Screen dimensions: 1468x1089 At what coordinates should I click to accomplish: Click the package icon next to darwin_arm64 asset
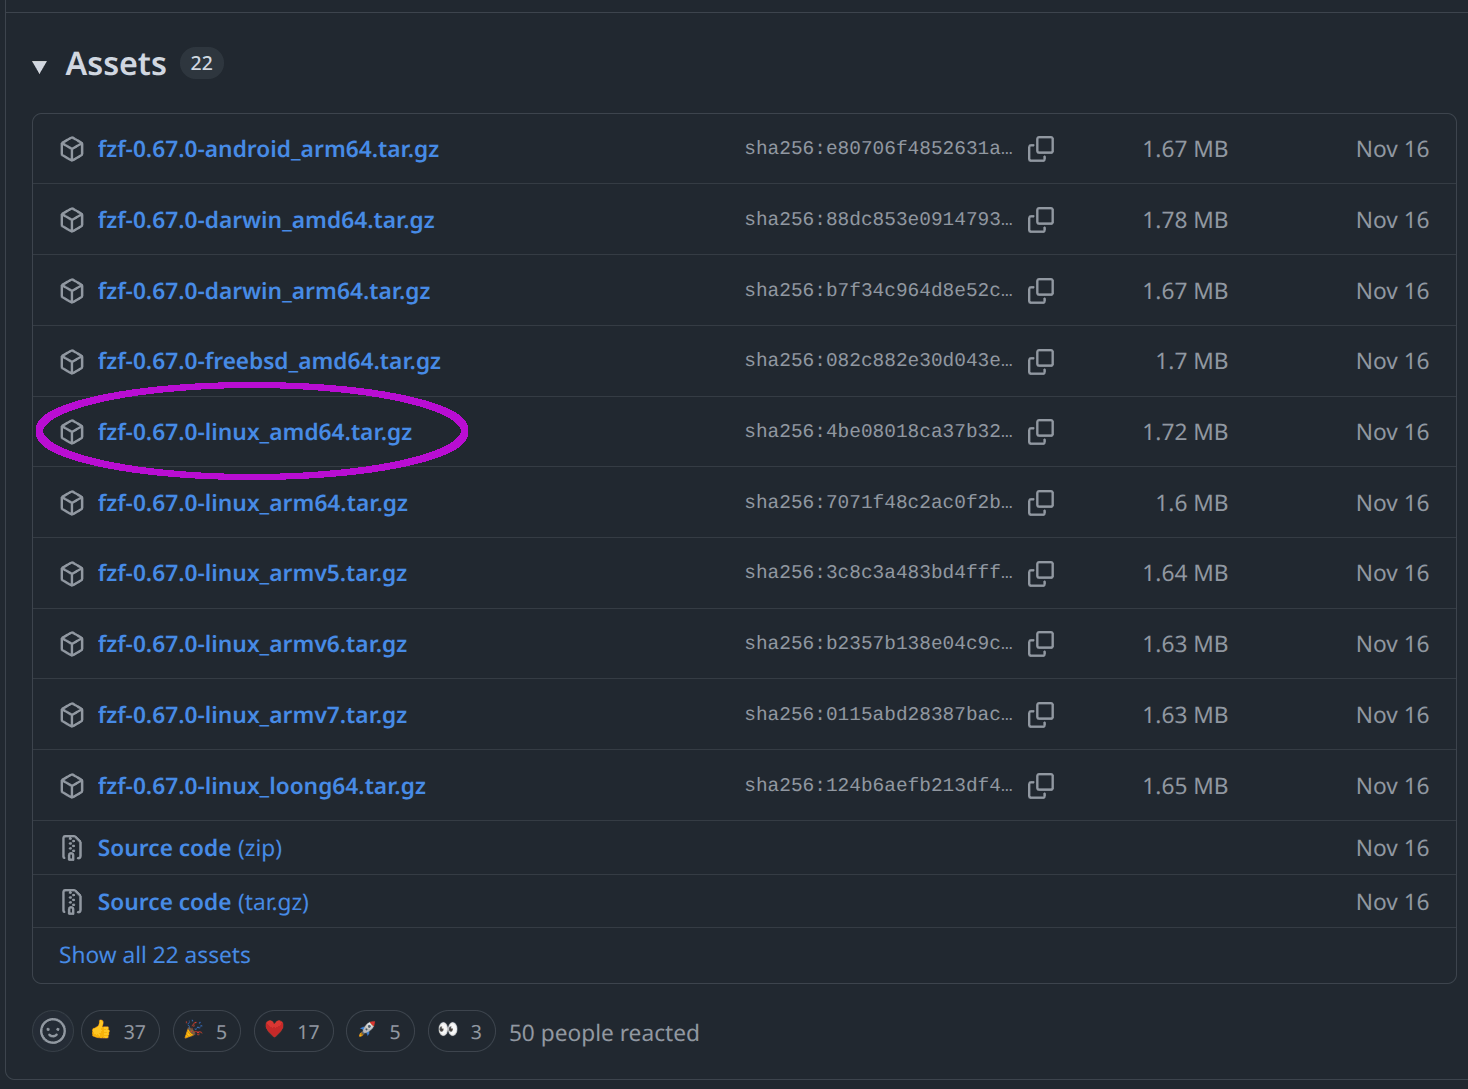(x=71, y=290)
